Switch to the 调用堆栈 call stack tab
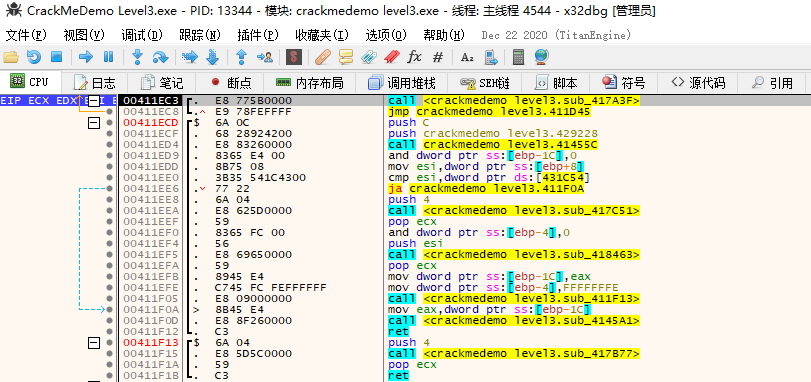The width and height of the screenshot is (811, 382). [x=402, y=83]
